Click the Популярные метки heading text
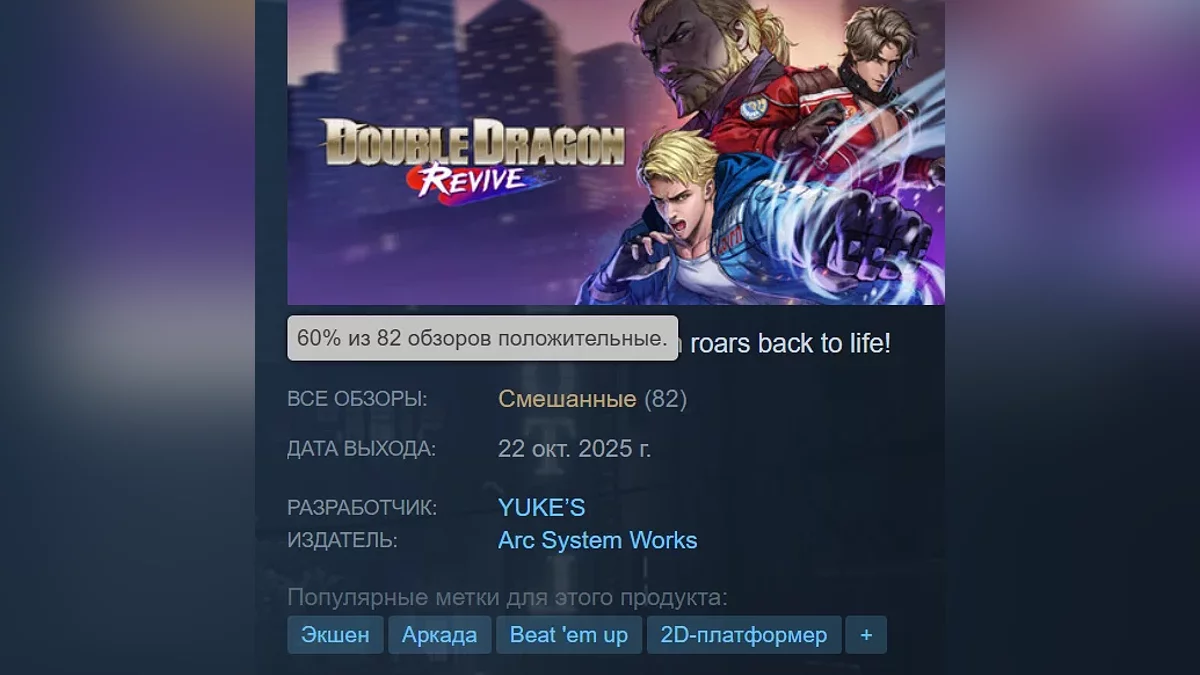This screenshot has width=1200, height=675. pos(507,598)
